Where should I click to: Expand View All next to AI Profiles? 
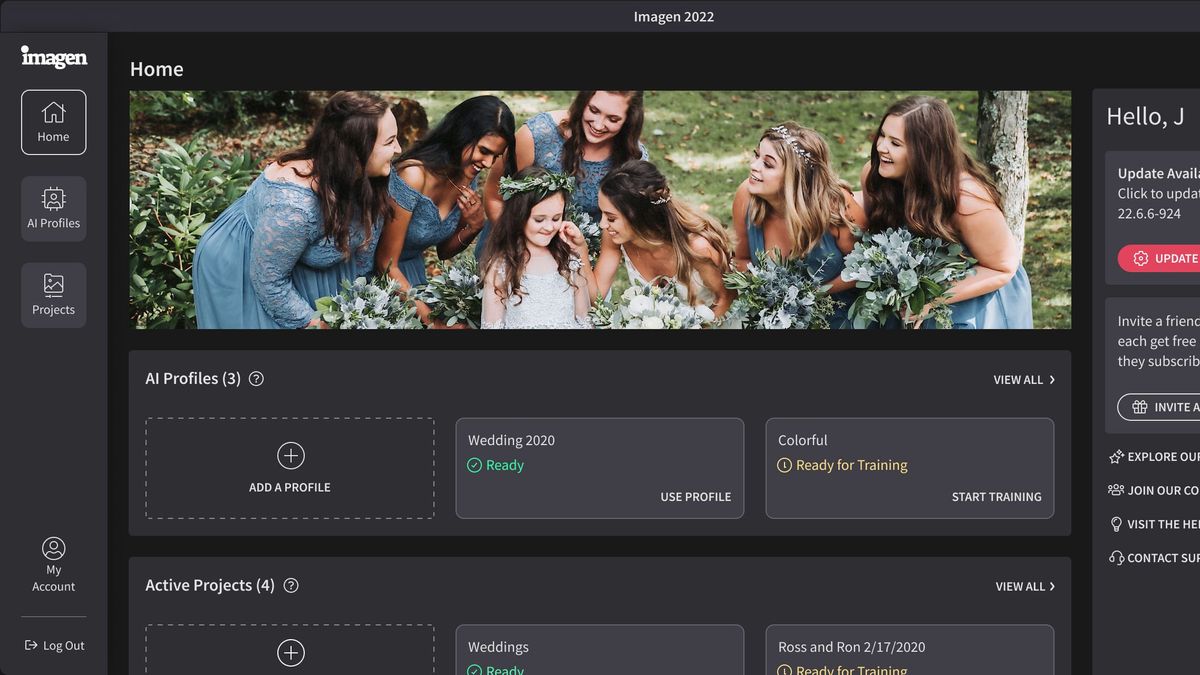click(1024, 380)
